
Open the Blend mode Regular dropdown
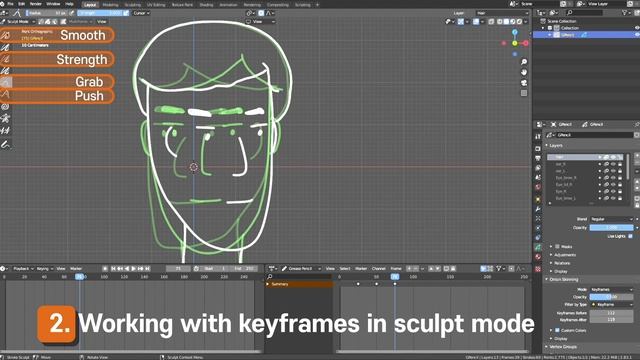point(611,219)
